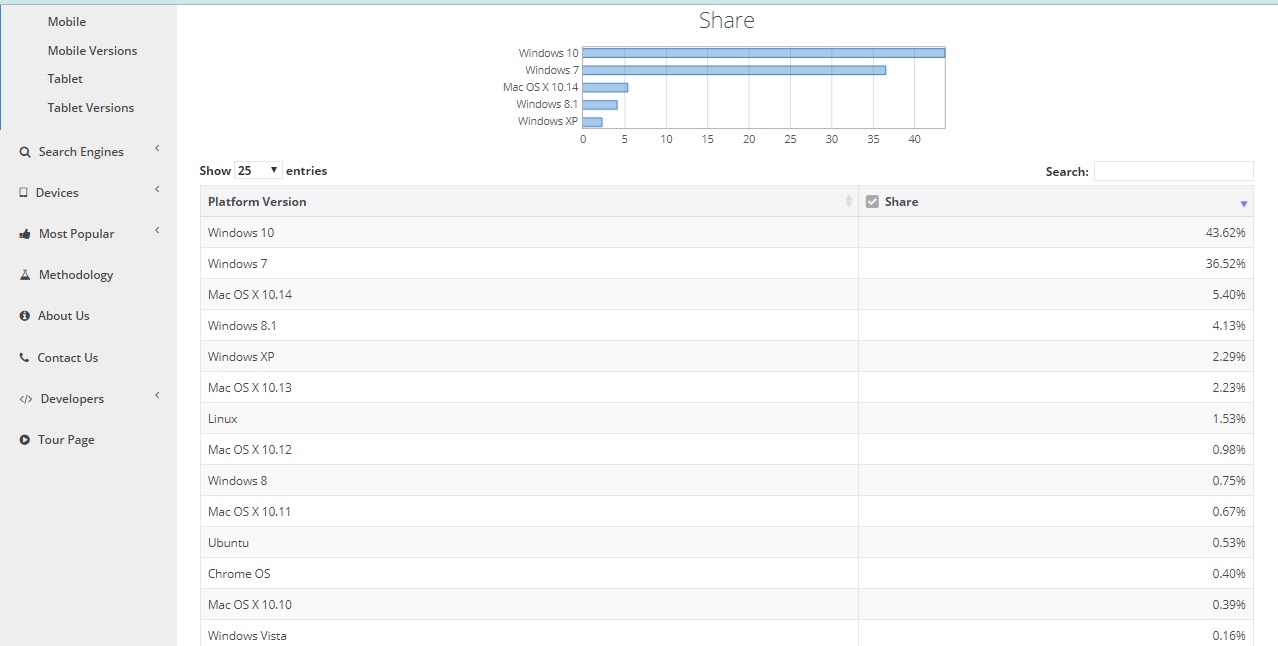Image resolution: width=1278 pixels, height=646 pixels.
Task: Click the Windows 10 chart bar
Action: click(764, 53)
